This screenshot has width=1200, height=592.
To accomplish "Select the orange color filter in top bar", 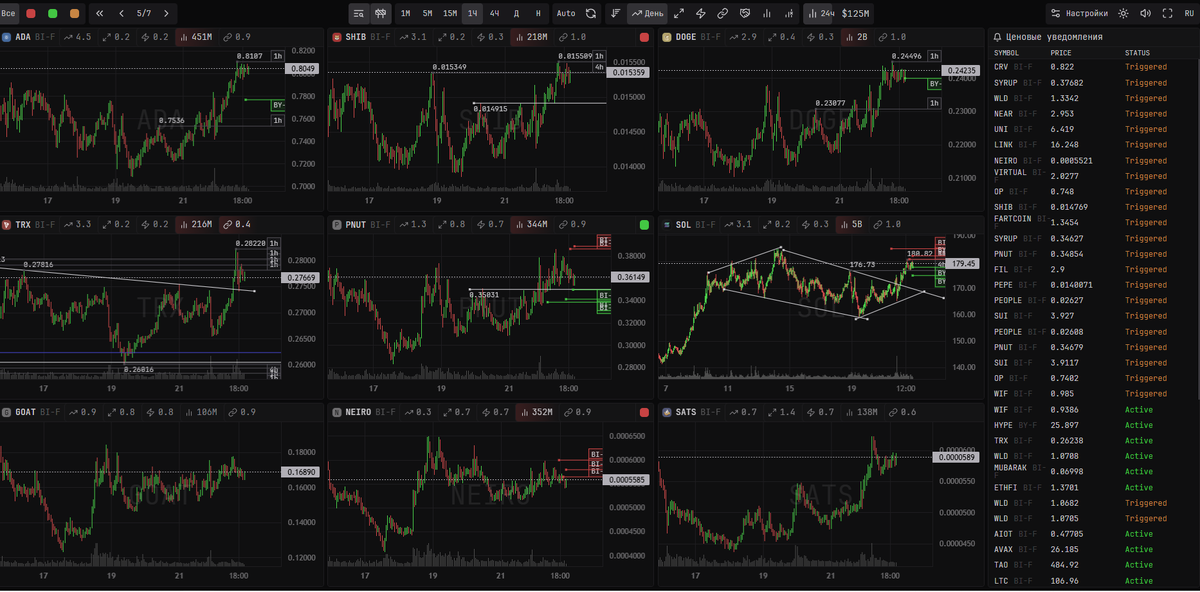I will 75,14.
